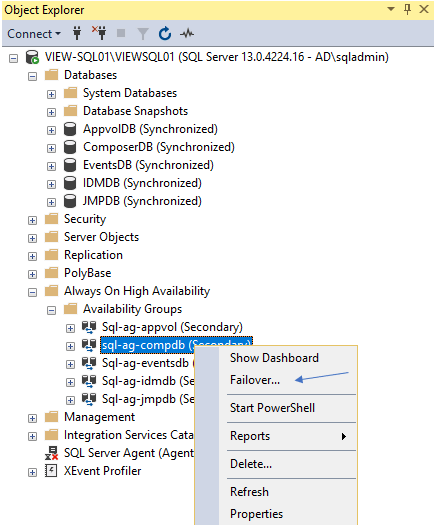This screenshot has height=528, width=434.
Task: Click the sql-ag-compdb availability group icon
Action: (89, 345)
